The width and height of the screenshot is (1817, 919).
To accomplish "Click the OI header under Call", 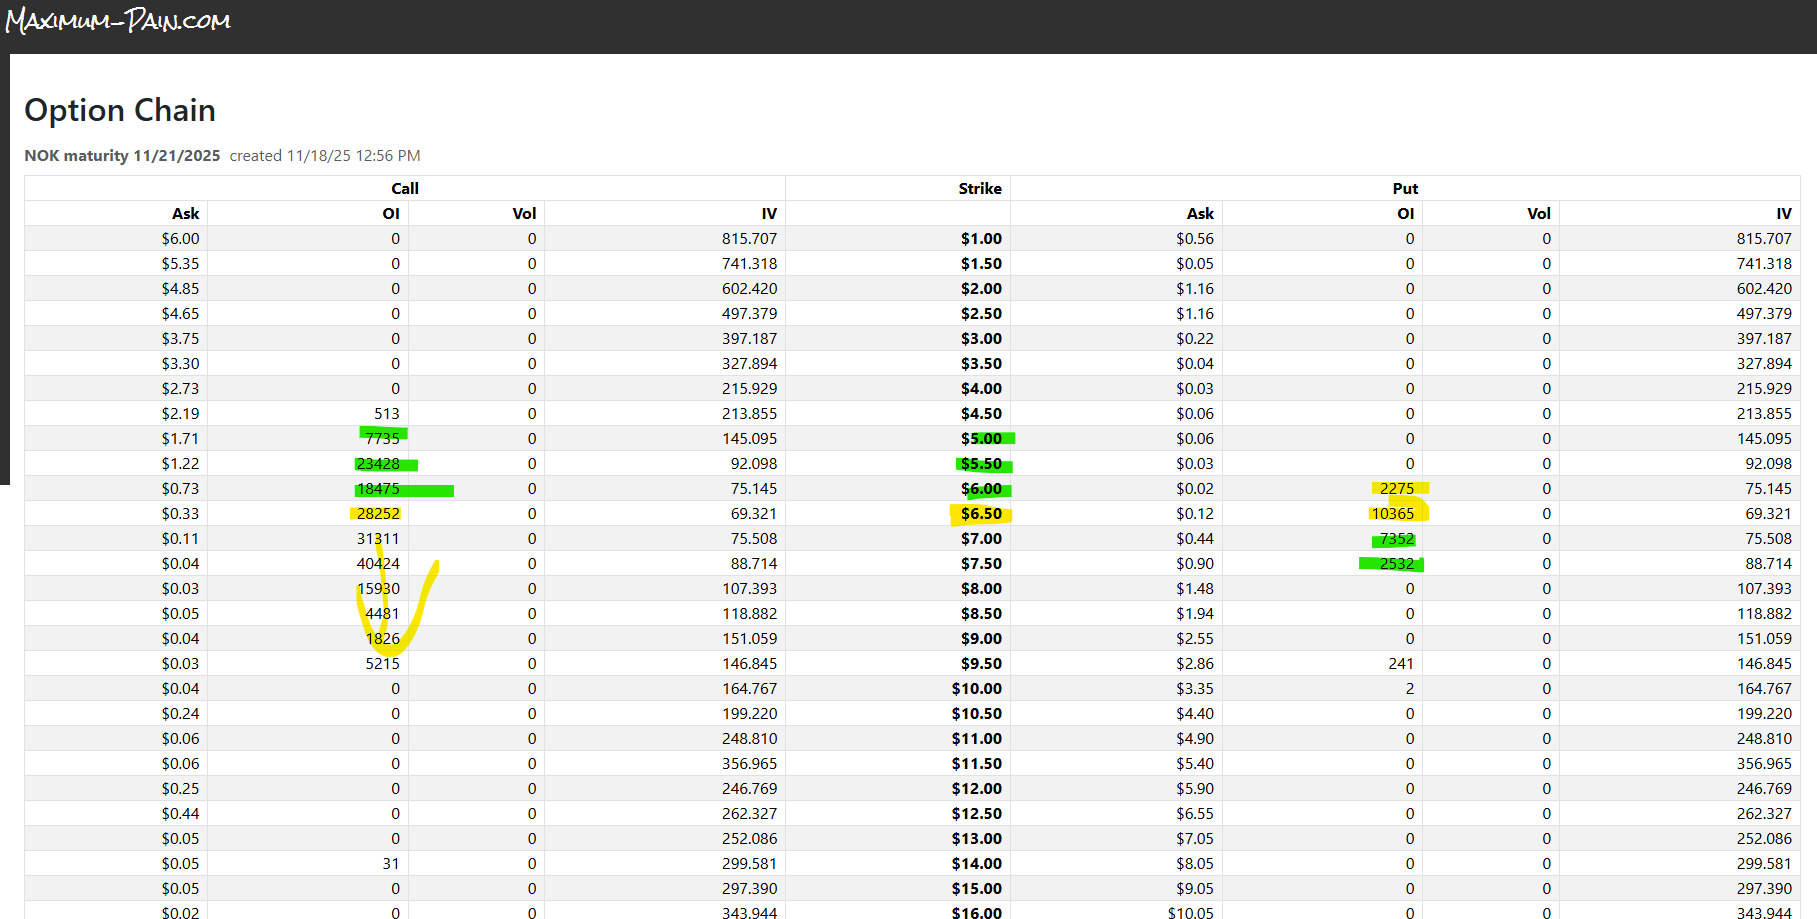I will pyautogui.click(x=391, y=213).
